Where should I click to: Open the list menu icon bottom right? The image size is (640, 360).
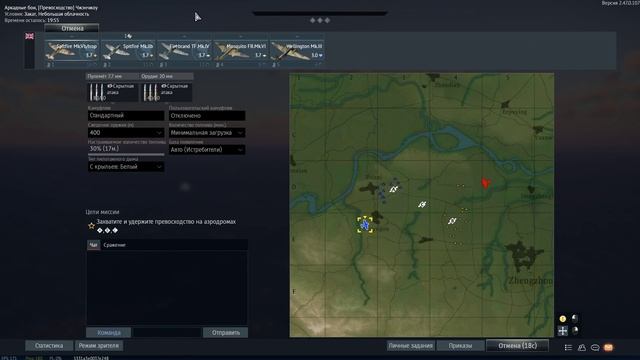(x=568, y=347)
